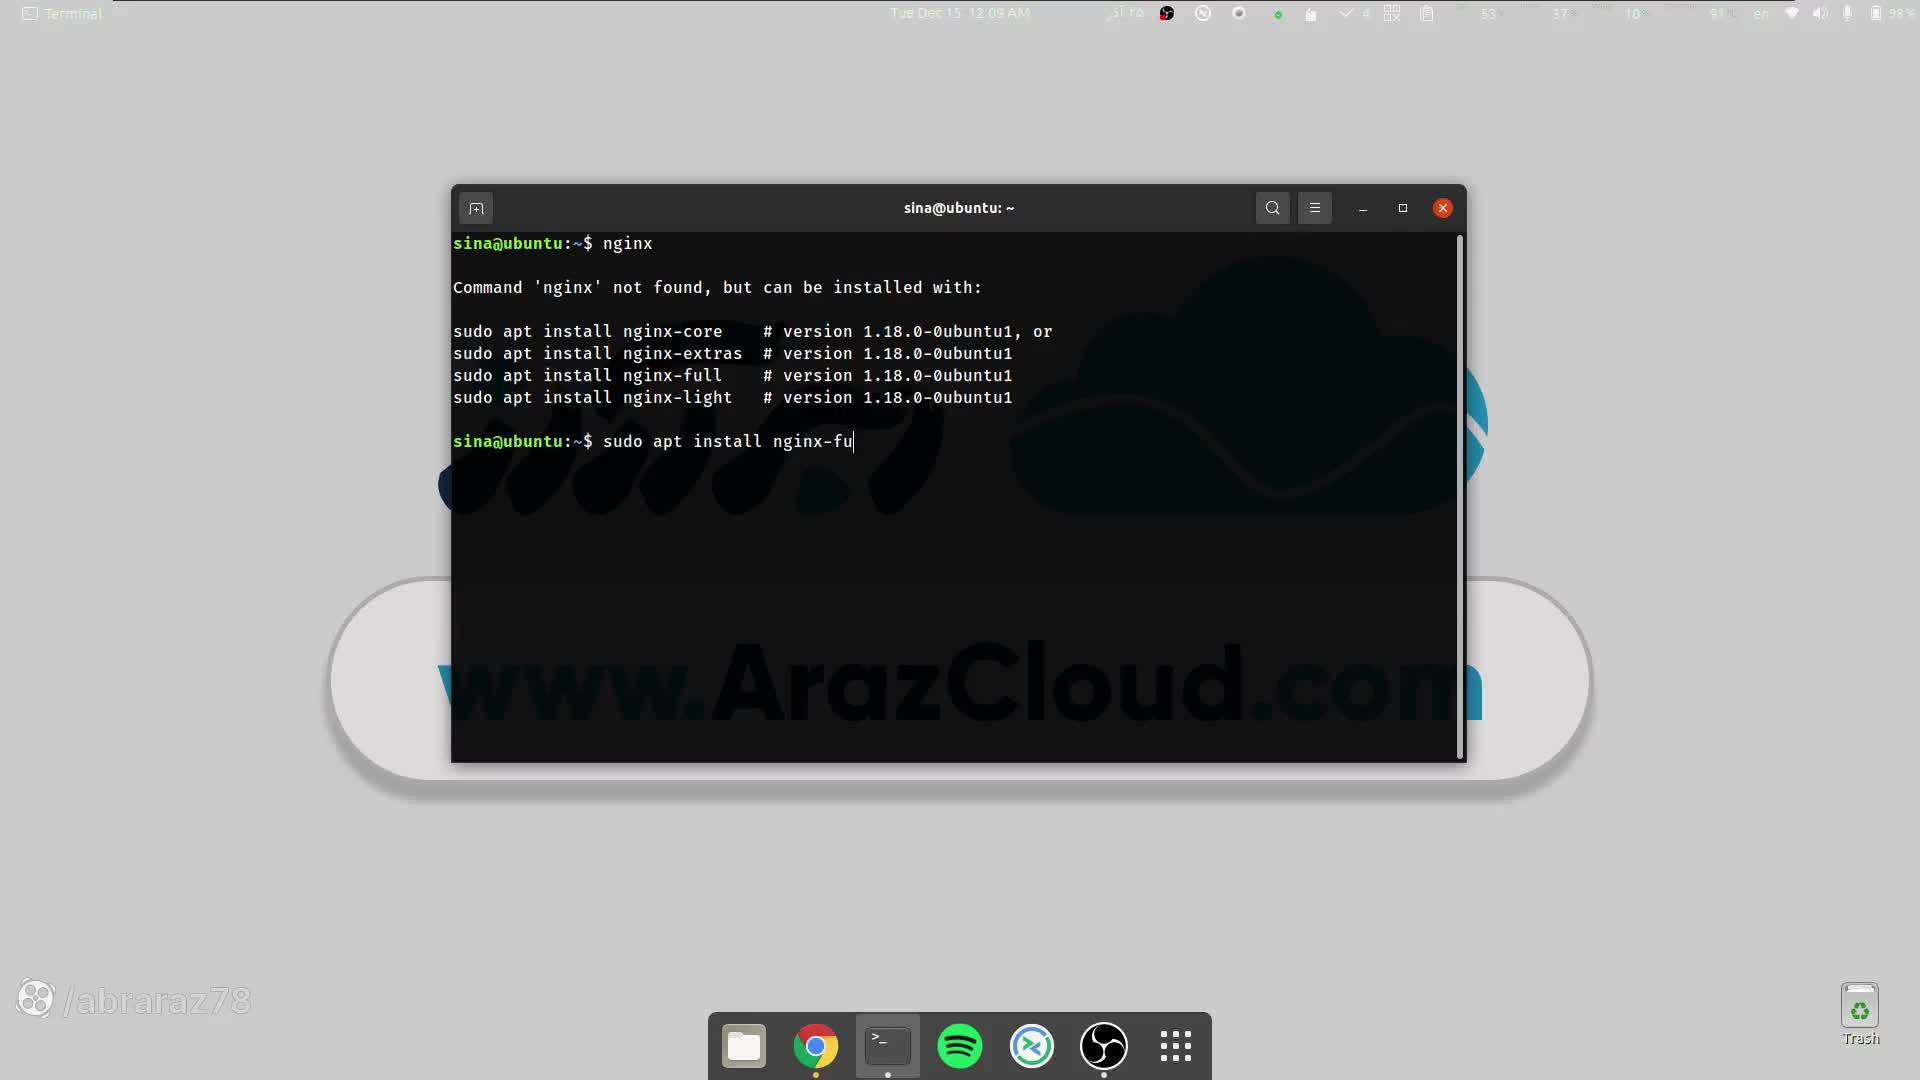
Task: Open the terminal hamburger menu
Action: (1315, 208)
